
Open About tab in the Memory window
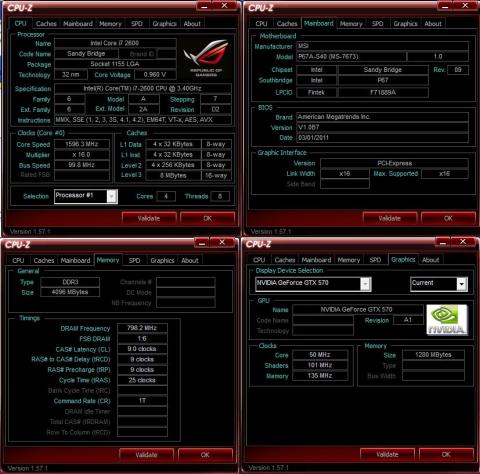190,260
